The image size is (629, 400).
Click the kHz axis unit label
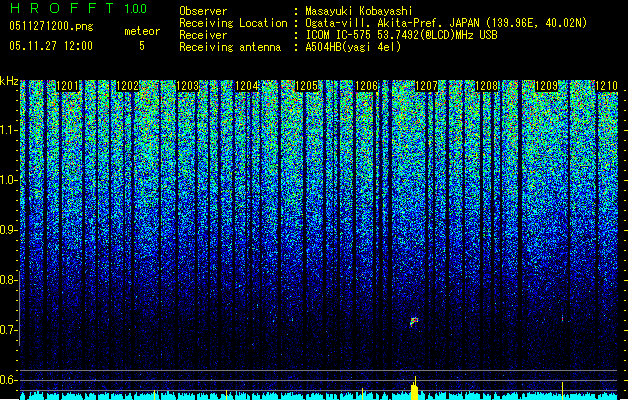(9, 81)
